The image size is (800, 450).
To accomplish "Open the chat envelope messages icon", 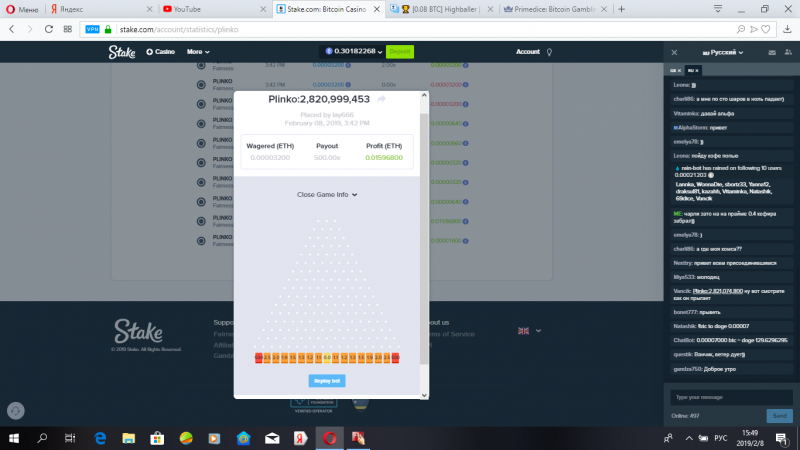I will pyautogui.click(x=772, y=52).
